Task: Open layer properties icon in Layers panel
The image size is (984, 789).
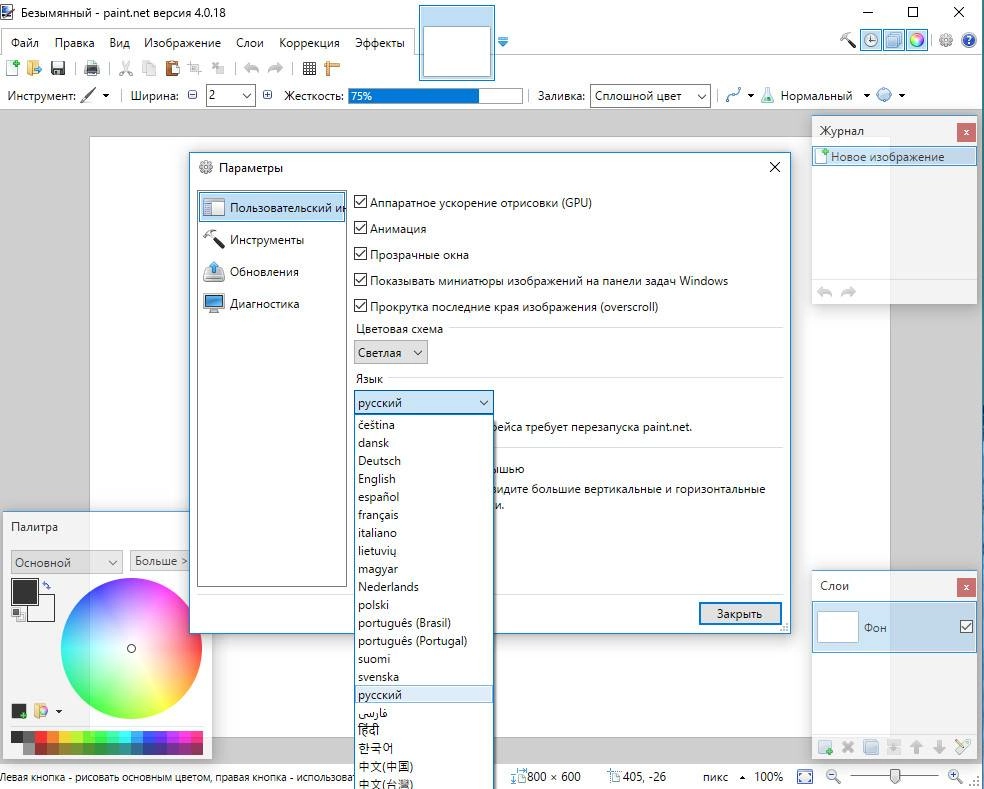Action: coord(962,747)
